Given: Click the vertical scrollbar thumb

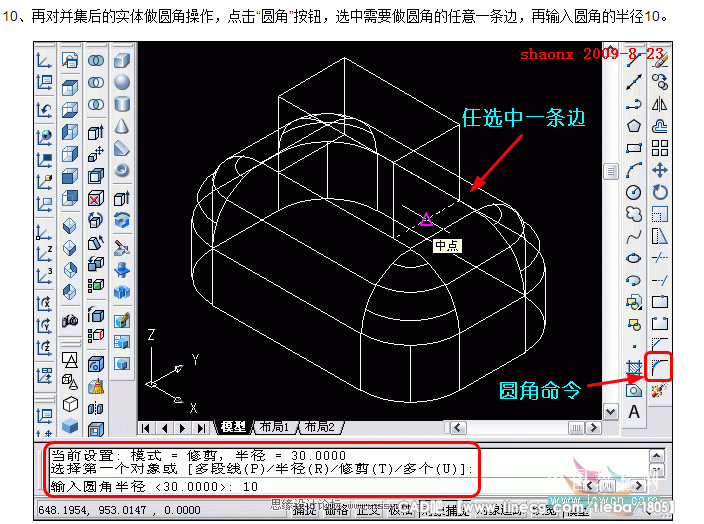Looking at the screenshot, I should [611, 171].
